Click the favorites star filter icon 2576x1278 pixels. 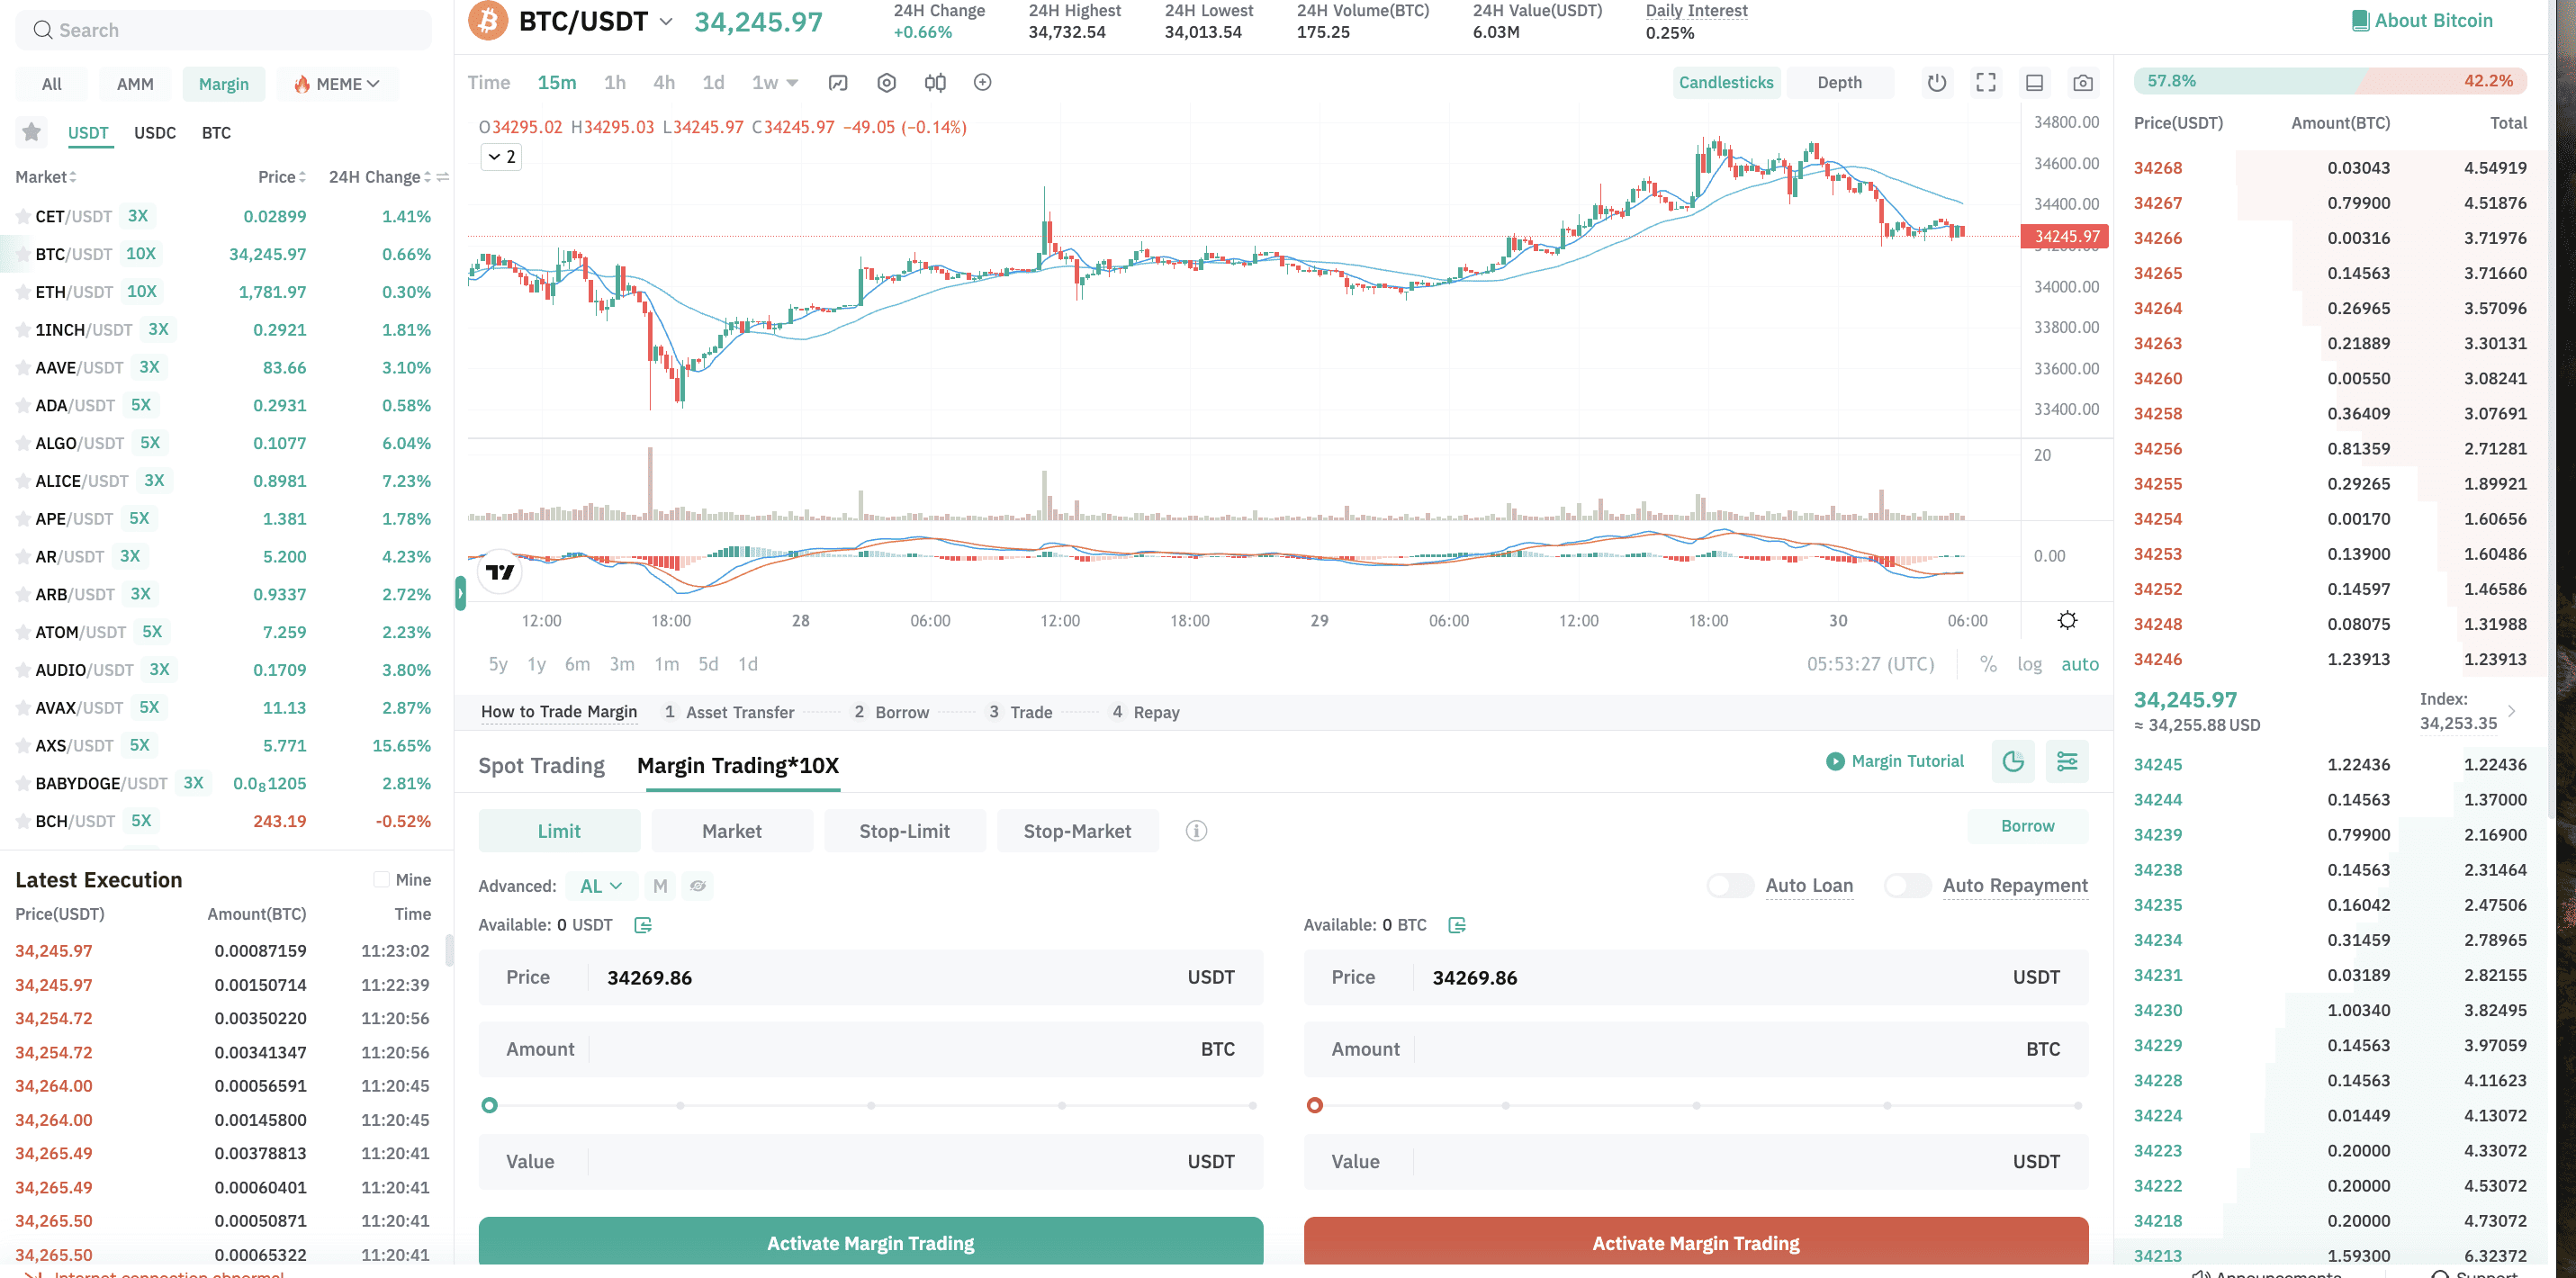coord(32,132)
